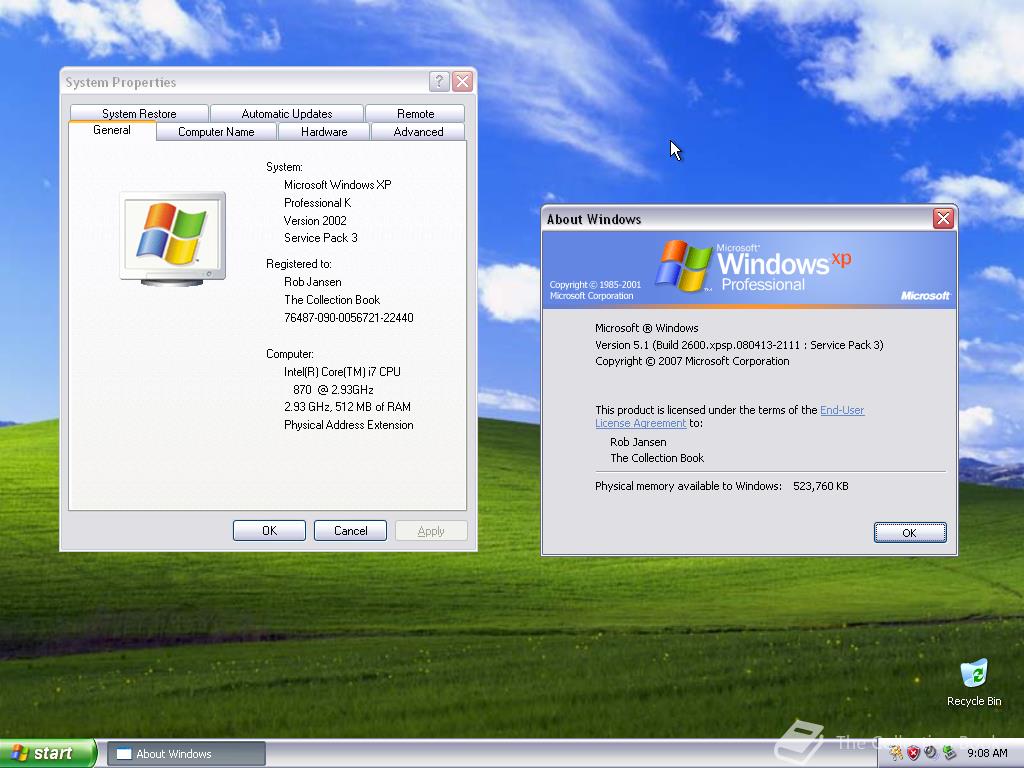Click the '2.93 GHz, 512 MB of RAM' text
The height and width of the screenshot is (768, 1024).
point(347,407)
